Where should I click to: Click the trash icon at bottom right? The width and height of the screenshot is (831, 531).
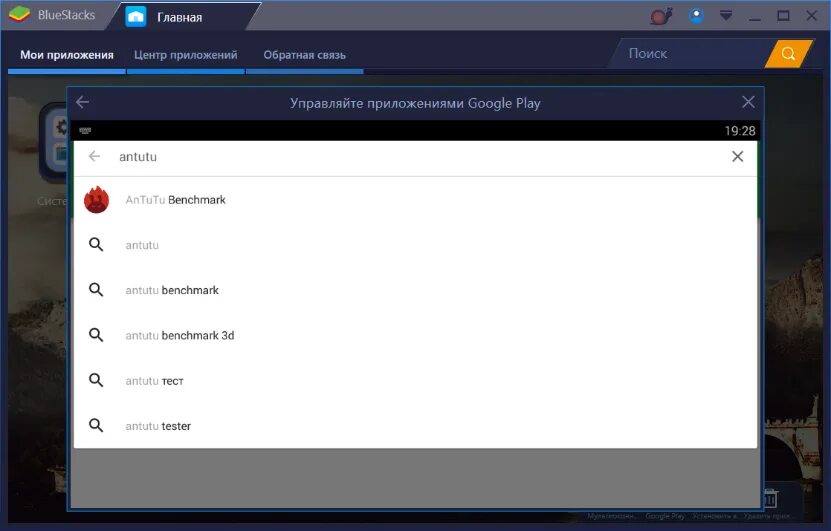point(770,498)
